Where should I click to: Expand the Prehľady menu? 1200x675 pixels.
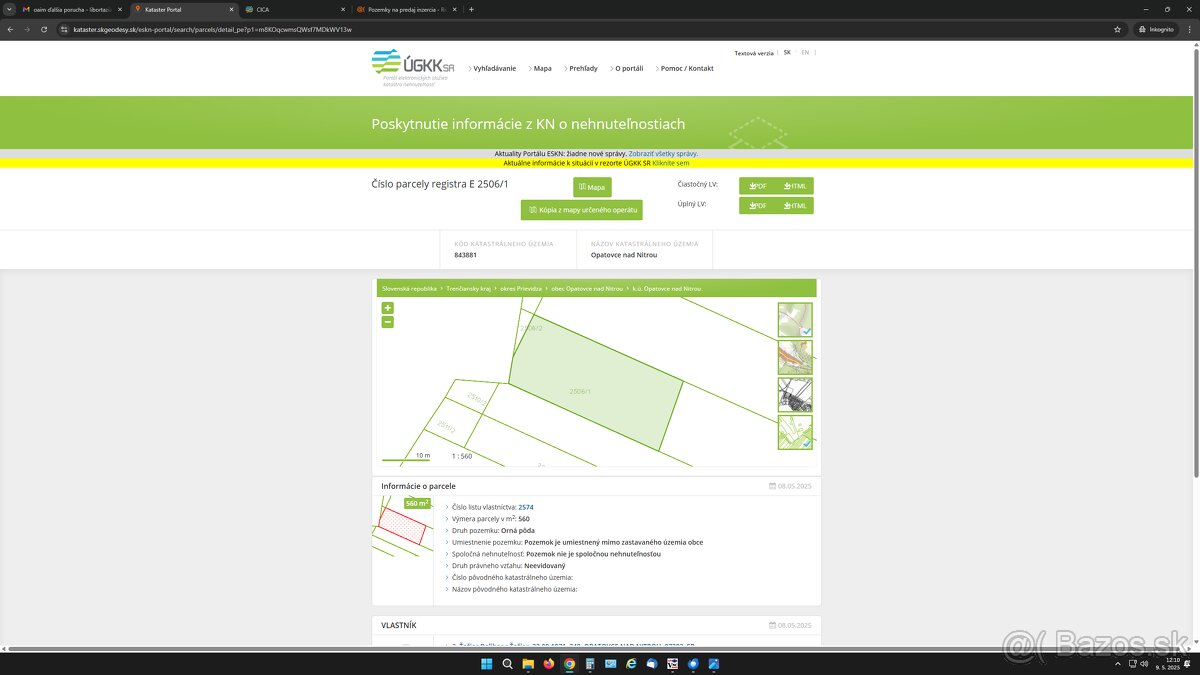583,69
